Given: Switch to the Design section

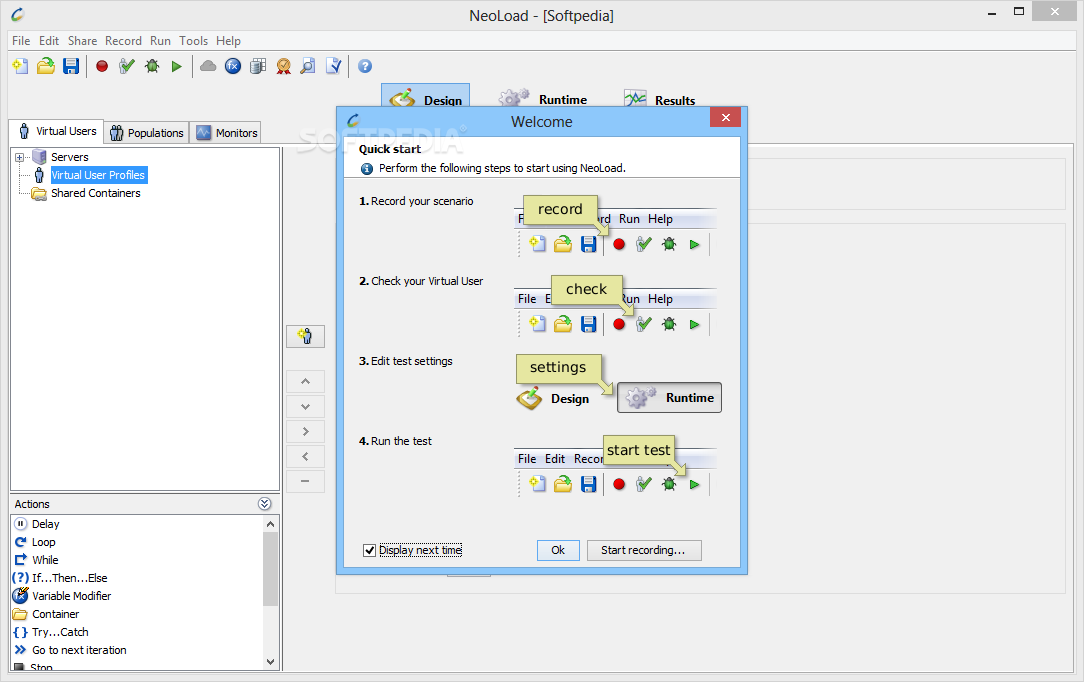Looking at the screenshot, I should (426, 96).
